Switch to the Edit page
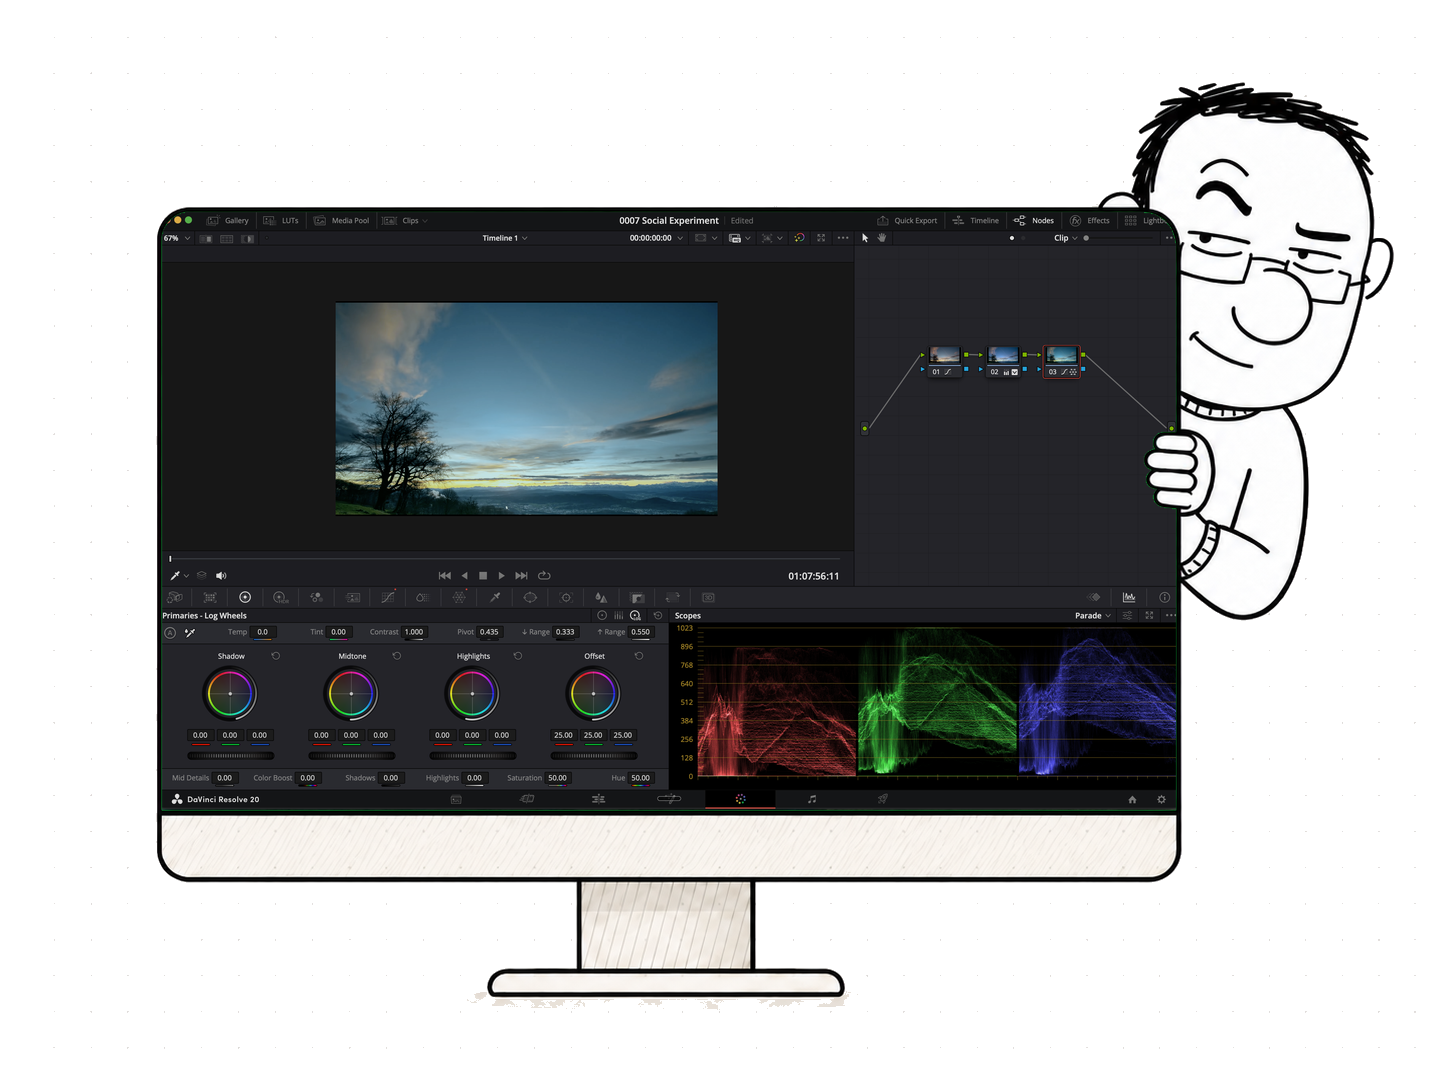The height and width of the screenshot is (1086, 1448). click(598, 799)
